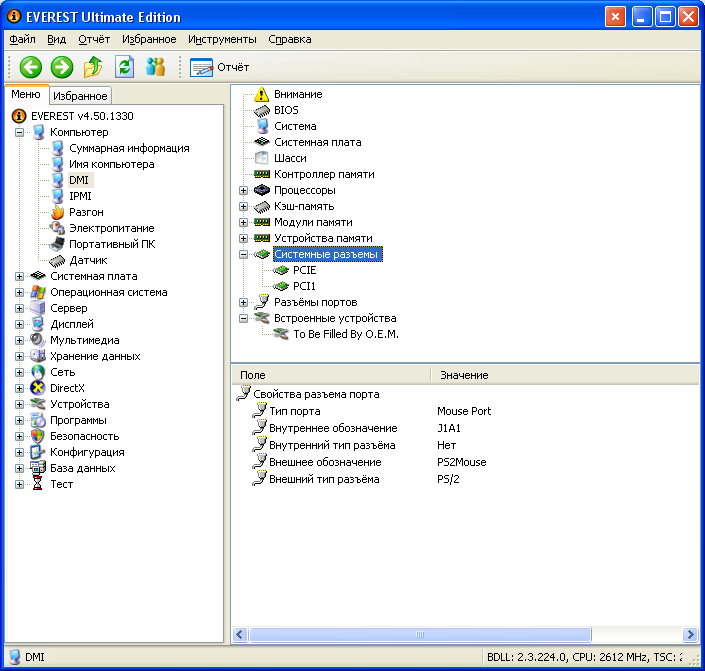Screen dimensions: 705x671
Task: Click the База данных database icon
Action: click(x=38, y=468)
